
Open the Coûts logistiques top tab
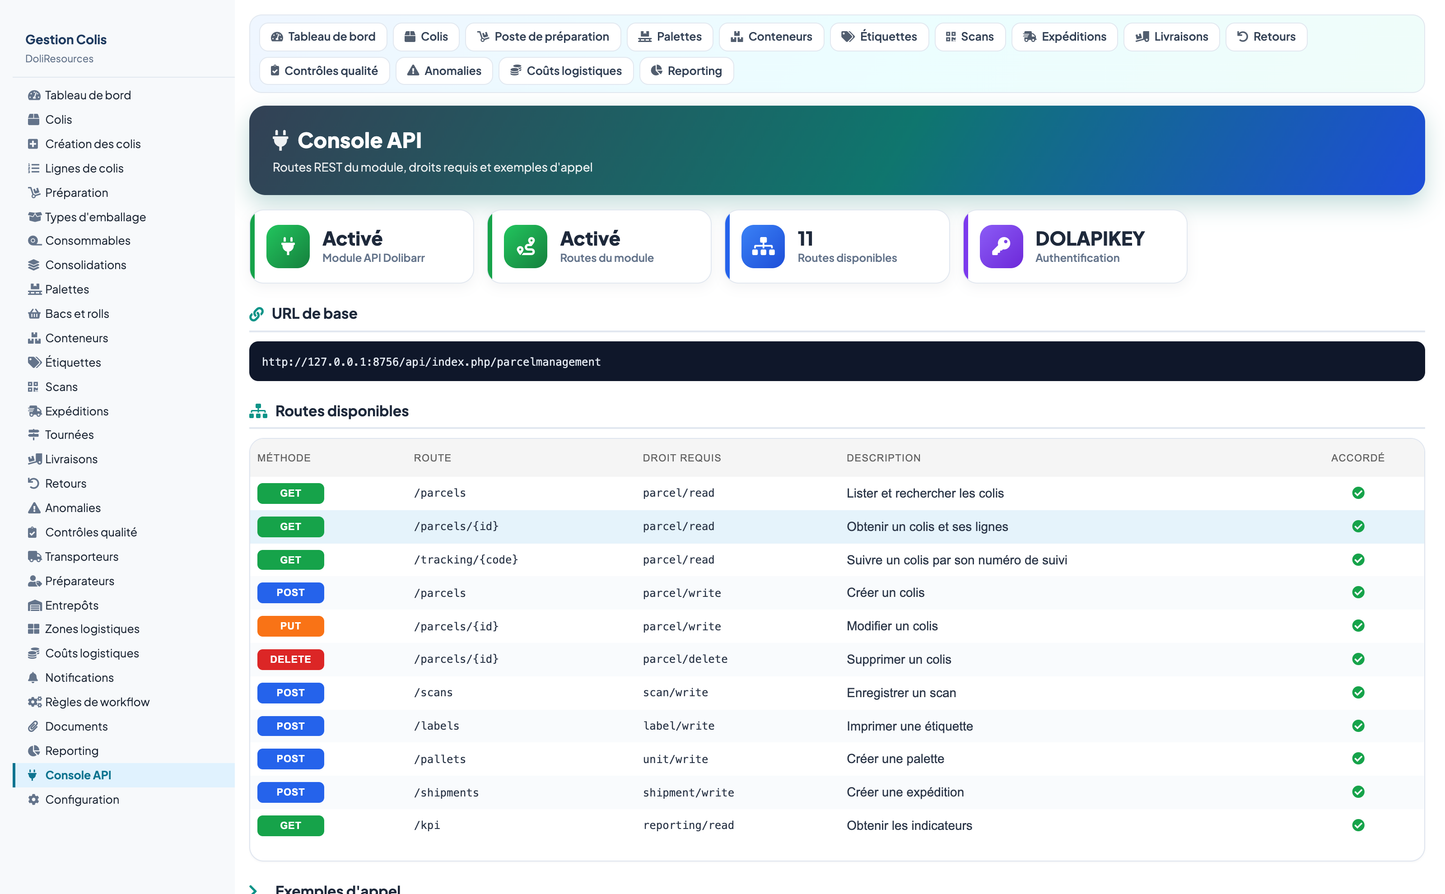coord(566,71)
